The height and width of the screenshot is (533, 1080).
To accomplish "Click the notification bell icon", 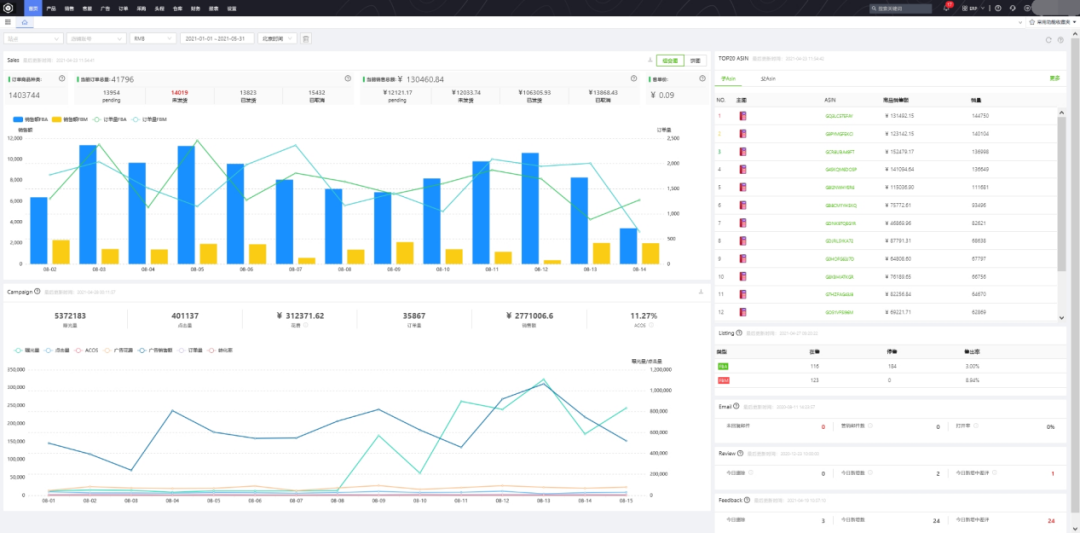I will 946,8.
